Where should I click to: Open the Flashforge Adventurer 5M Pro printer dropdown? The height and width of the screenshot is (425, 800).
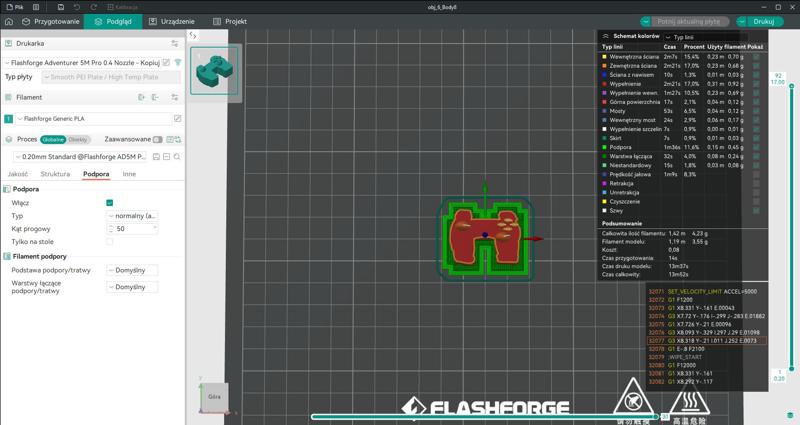point(82,62)
